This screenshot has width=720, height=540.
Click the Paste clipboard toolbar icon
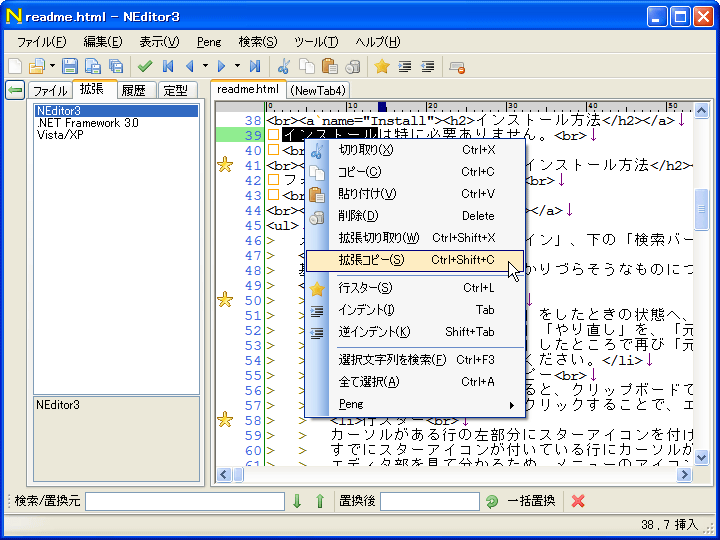(330, 67)
